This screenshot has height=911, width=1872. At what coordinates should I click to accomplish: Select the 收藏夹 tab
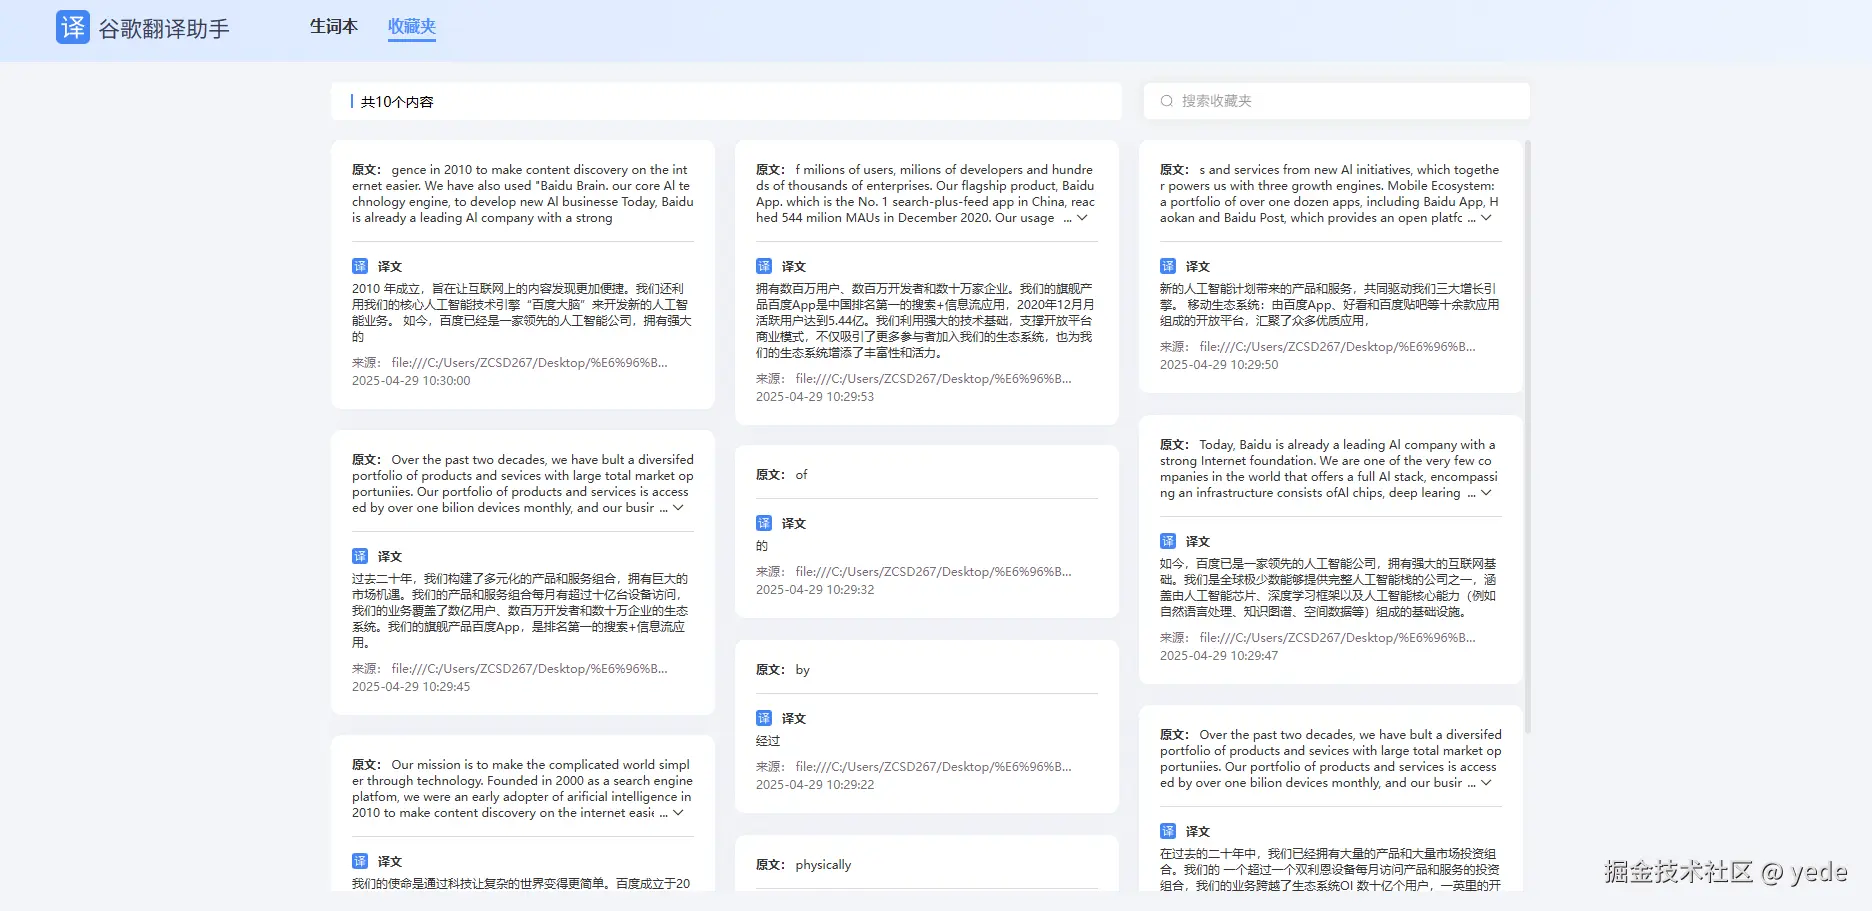[411, 27]
